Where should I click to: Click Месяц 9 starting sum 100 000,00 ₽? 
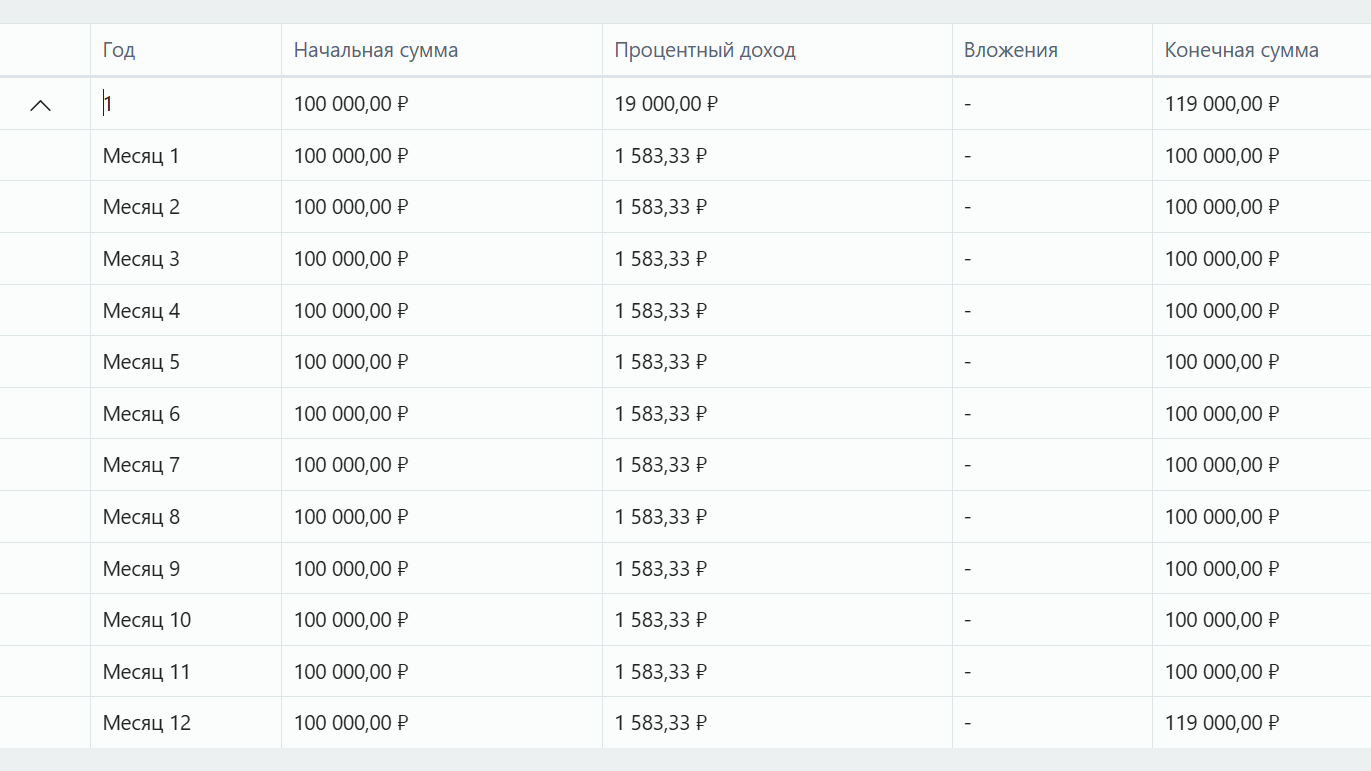coord(351,569)
